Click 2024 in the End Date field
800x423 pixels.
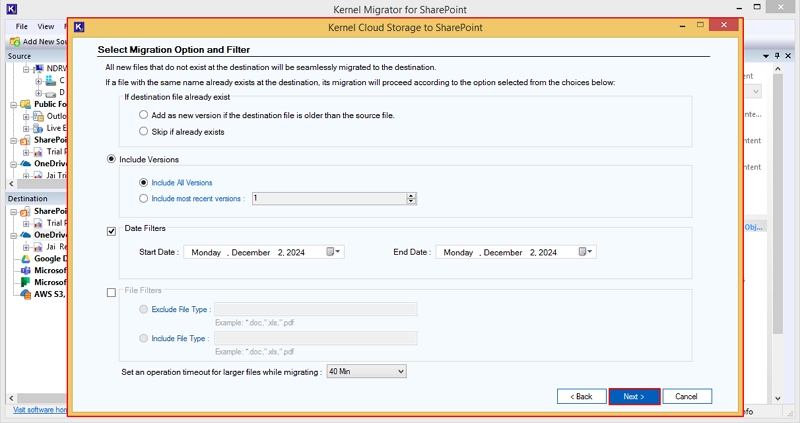pyautogui.click(x=547, y=252)
